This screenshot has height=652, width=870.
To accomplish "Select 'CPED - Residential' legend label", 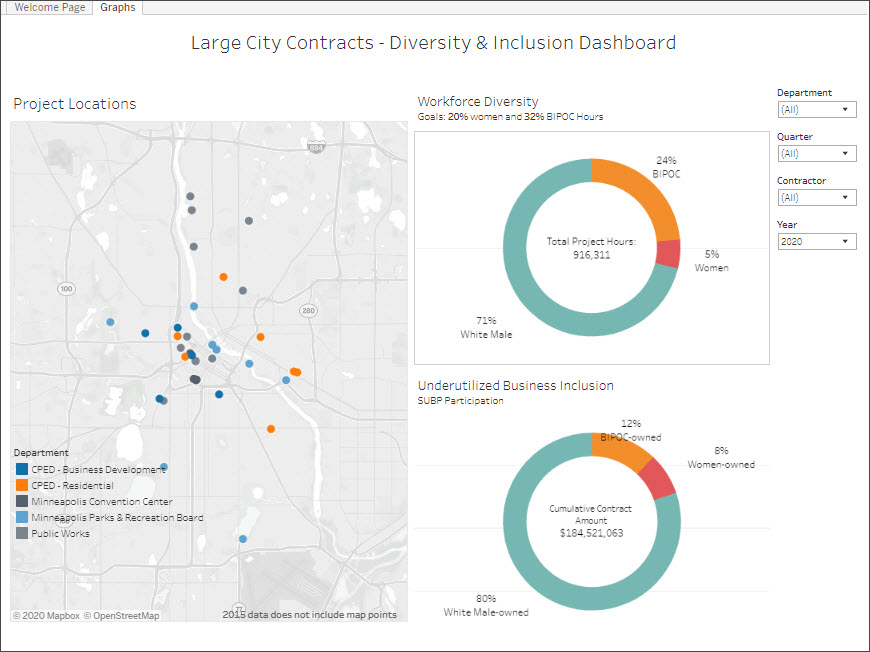I will [x=72, y=486].
